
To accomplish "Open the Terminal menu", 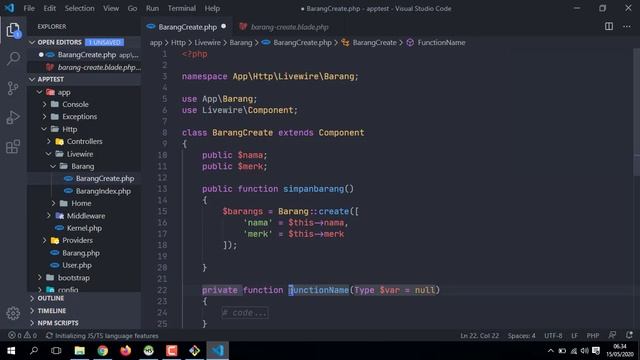I will point(182,8).
